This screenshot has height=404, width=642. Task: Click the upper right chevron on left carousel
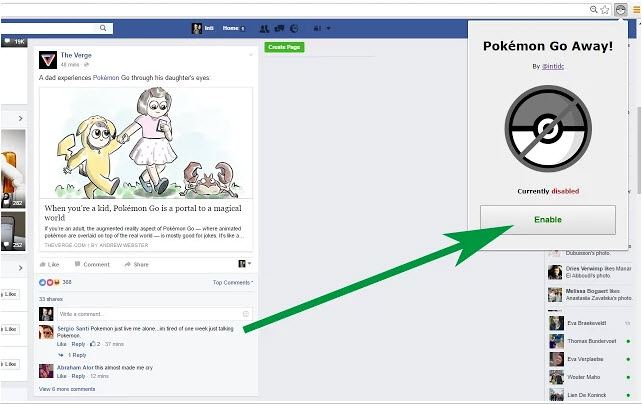tap(20, 118)
